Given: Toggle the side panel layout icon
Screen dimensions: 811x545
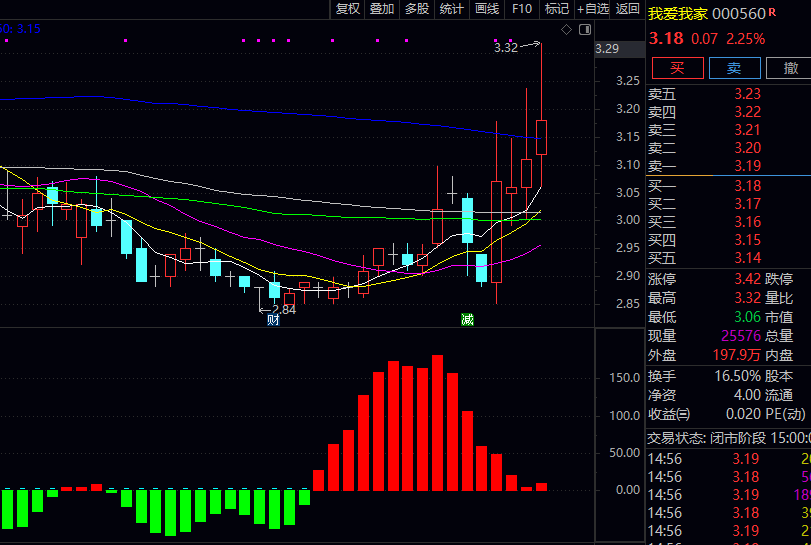Looking at the screenshot, I should pos(585,29).
